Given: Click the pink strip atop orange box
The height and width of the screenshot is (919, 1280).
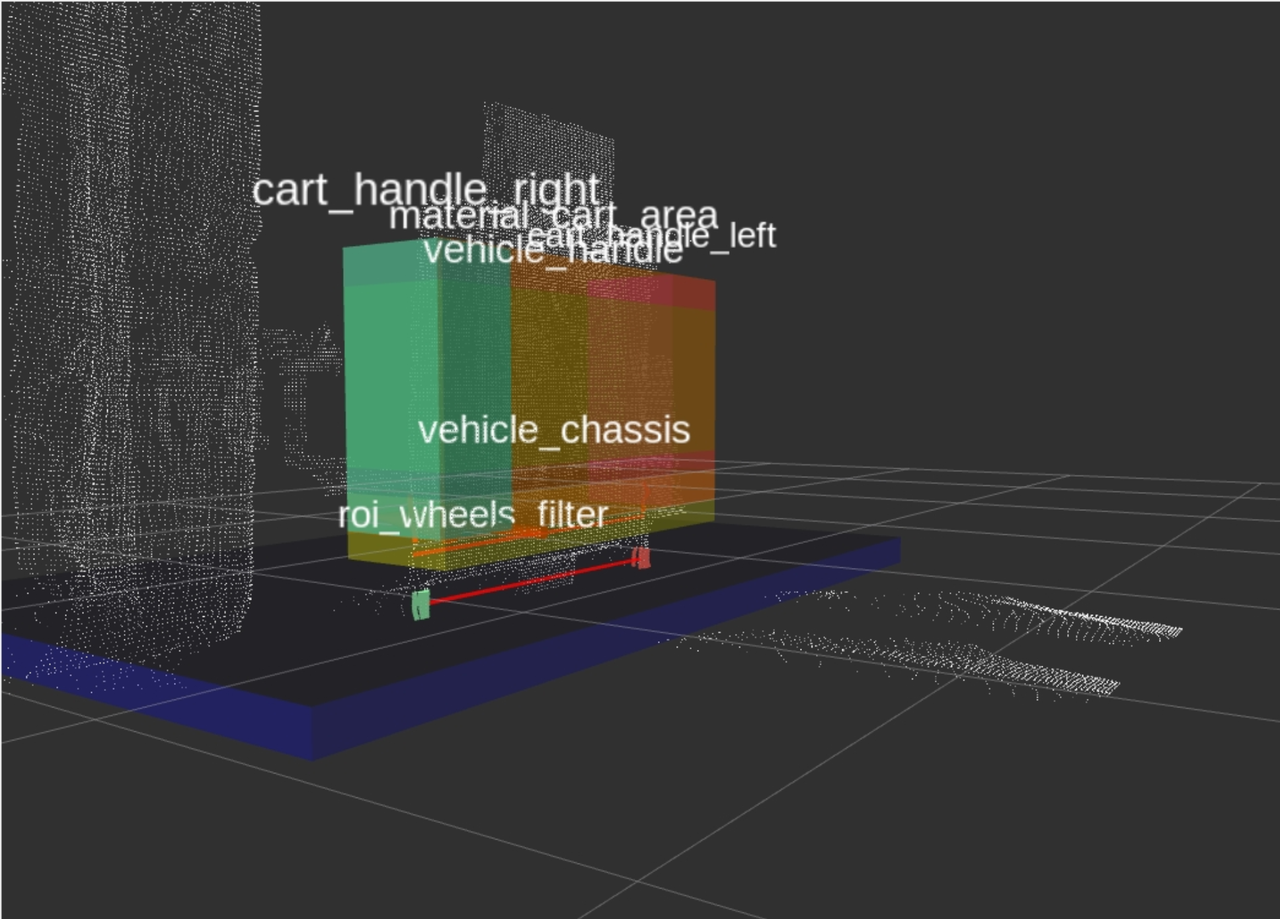Looking at the screenshot, I should pyautogui.click(x=650, y=289).
